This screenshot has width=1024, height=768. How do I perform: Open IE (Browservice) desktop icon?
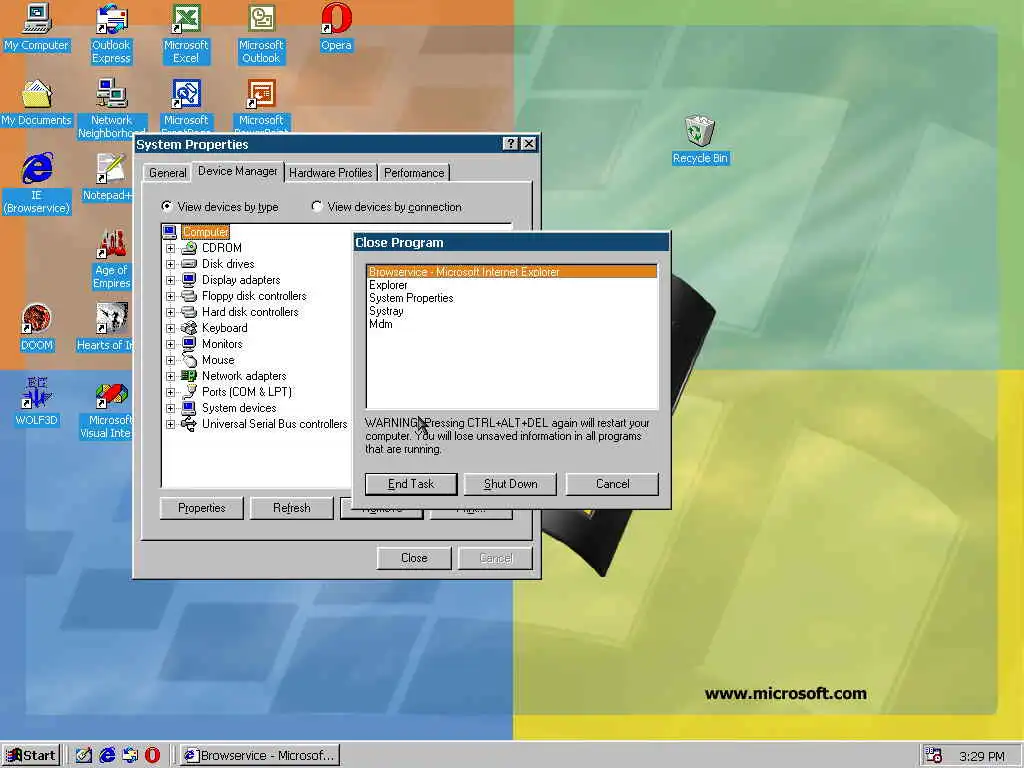(37, 184)
